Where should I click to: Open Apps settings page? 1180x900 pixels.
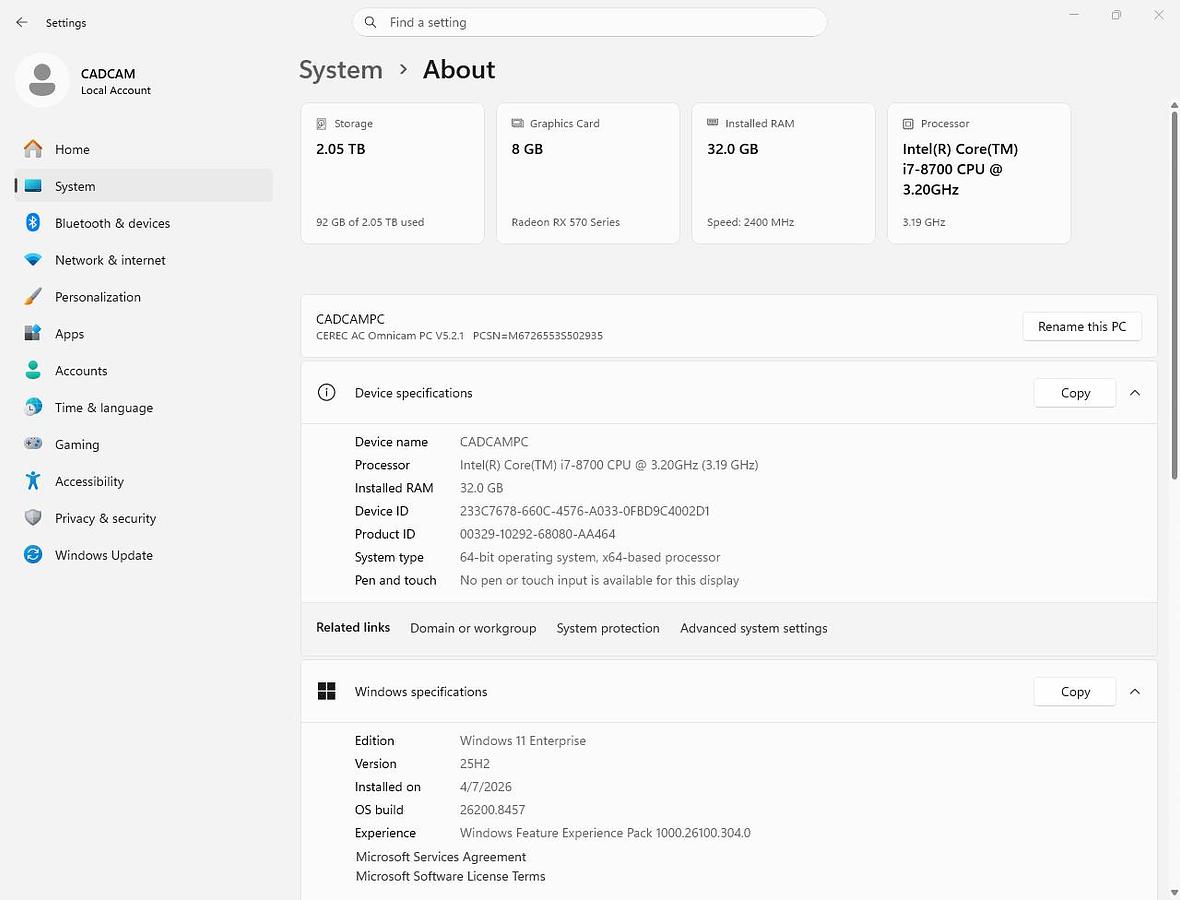point(144,333)
